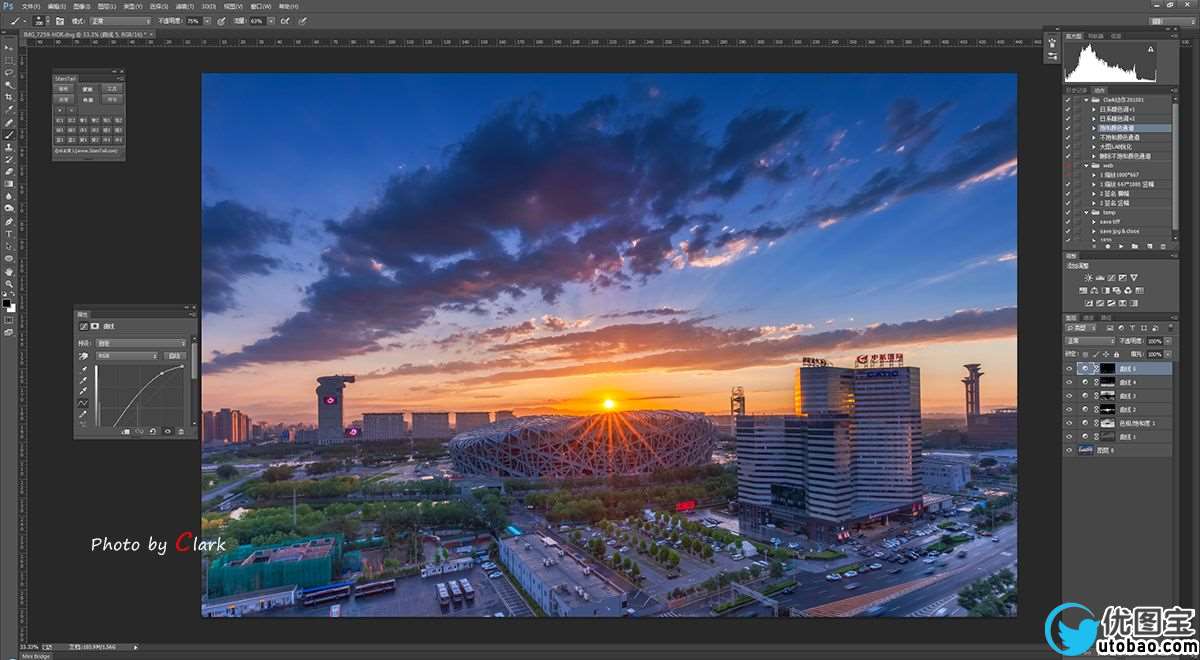Open the Layers opacity 100% dropdown
The width and height of the screenshot is (1200, 660).
1168,341
